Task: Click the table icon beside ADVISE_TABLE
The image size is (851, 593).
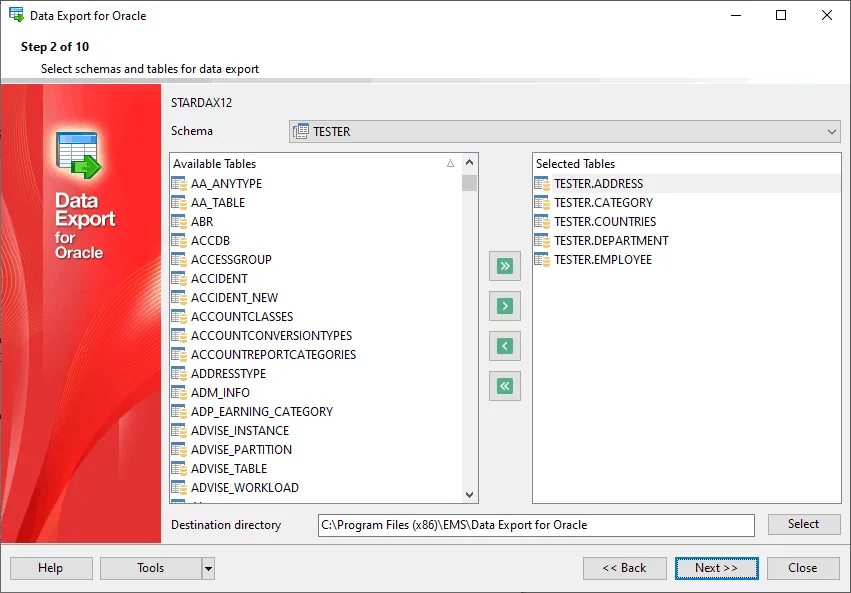Action: 179,469
